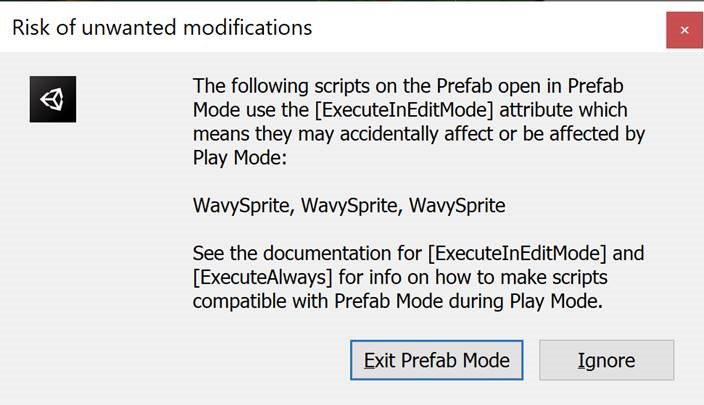Click the [ExecuteAlways] attribute text
The image size is (704, 405).
(x=263, y=277)
